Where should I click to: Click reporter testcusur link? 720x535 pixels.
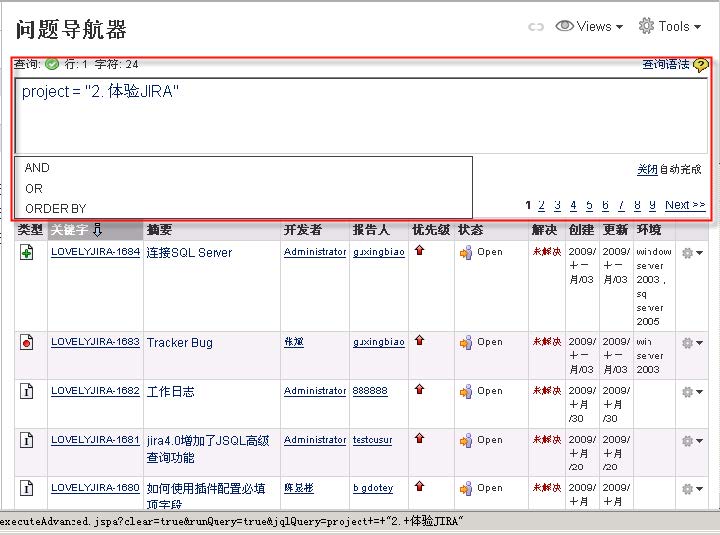372,440
